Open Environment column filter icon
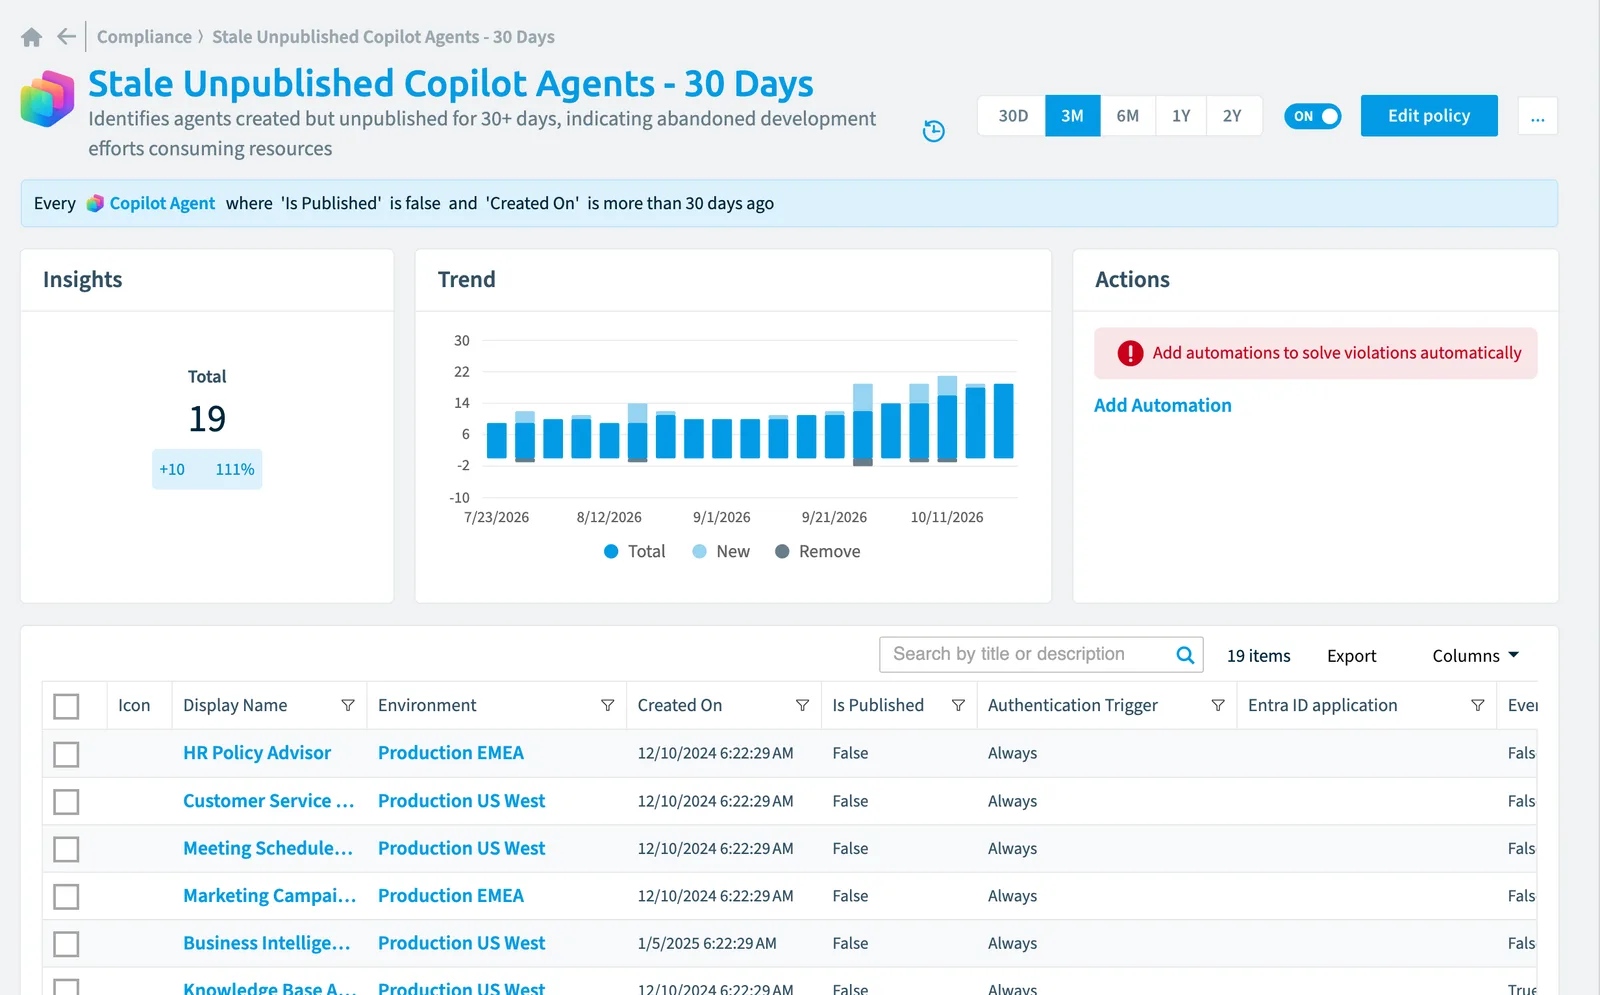 coord(607,705)
